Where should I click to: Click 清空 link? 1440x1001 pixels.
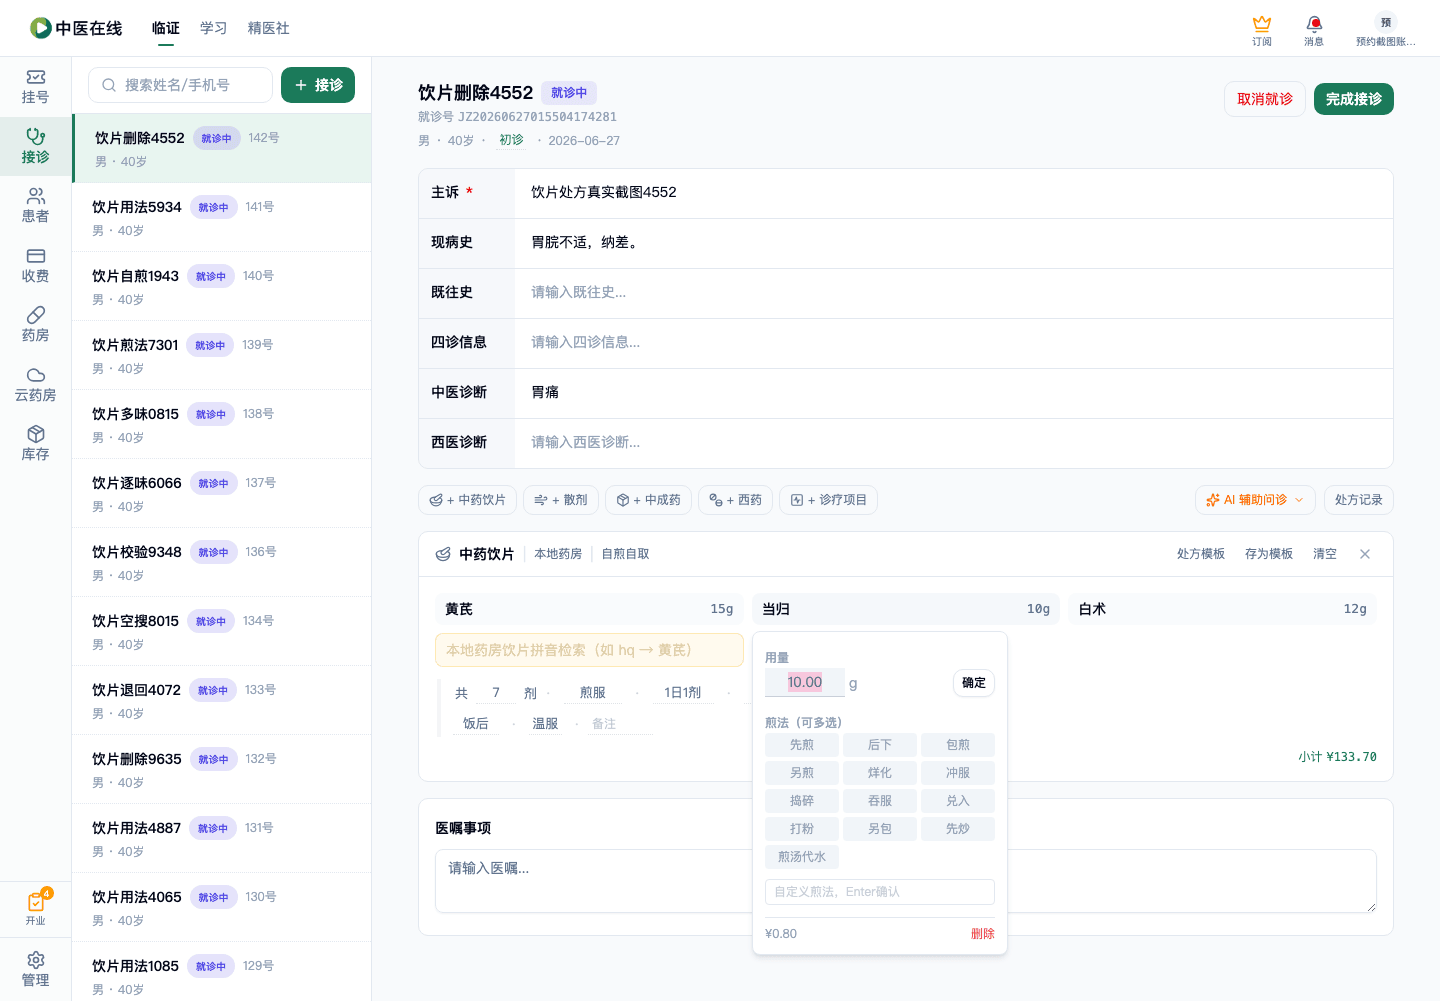(1325, 554)
